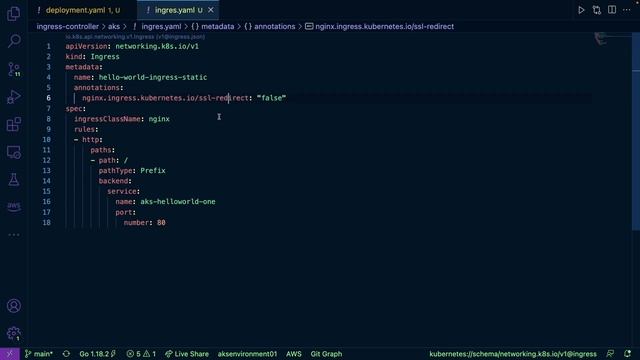This screenshot has width=640, height=360.
Task: Open the Search view in activity bar
Action: [x=13, y=41]
